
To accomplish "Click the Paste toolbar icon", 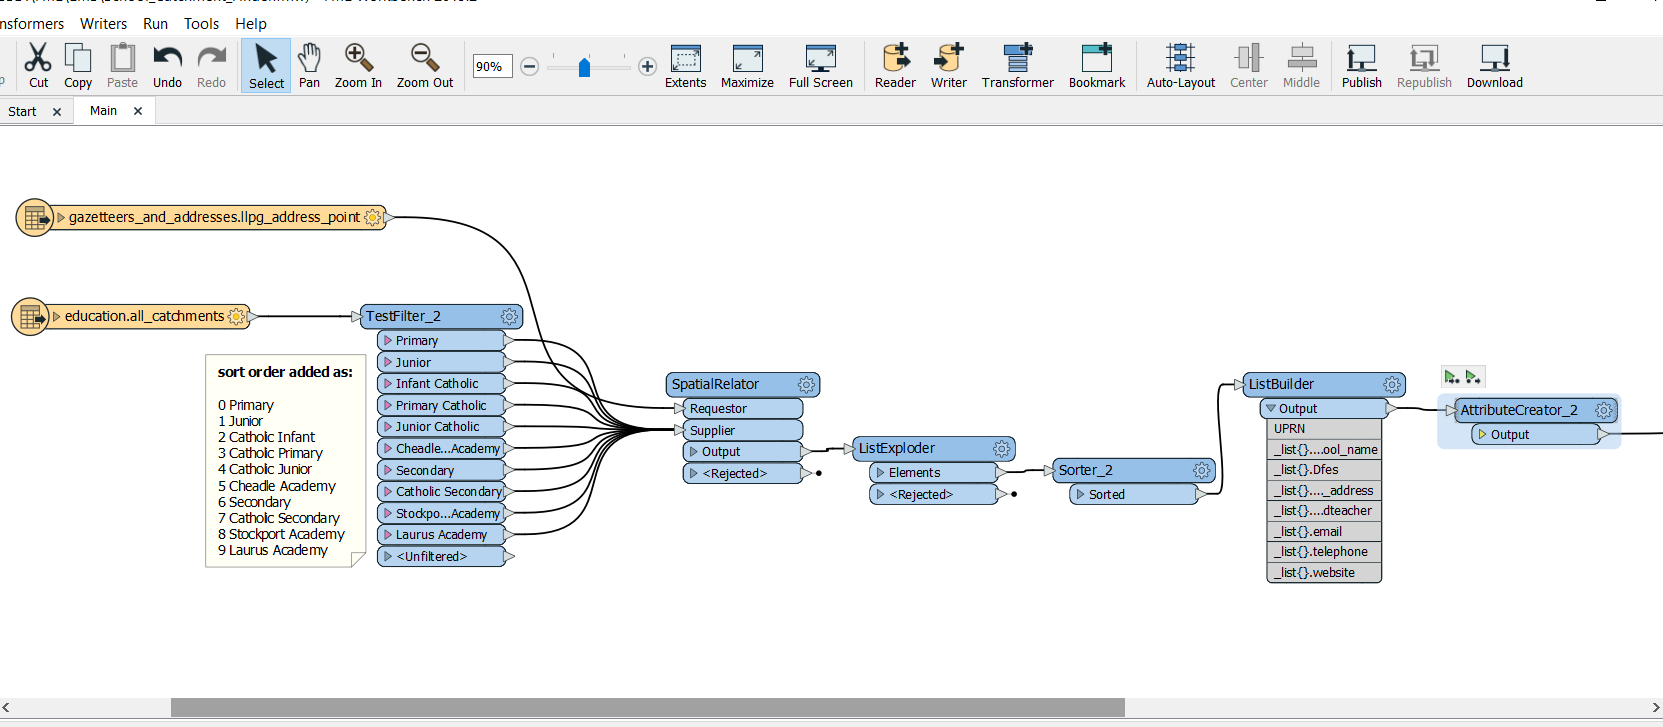I will coord(122,66).
